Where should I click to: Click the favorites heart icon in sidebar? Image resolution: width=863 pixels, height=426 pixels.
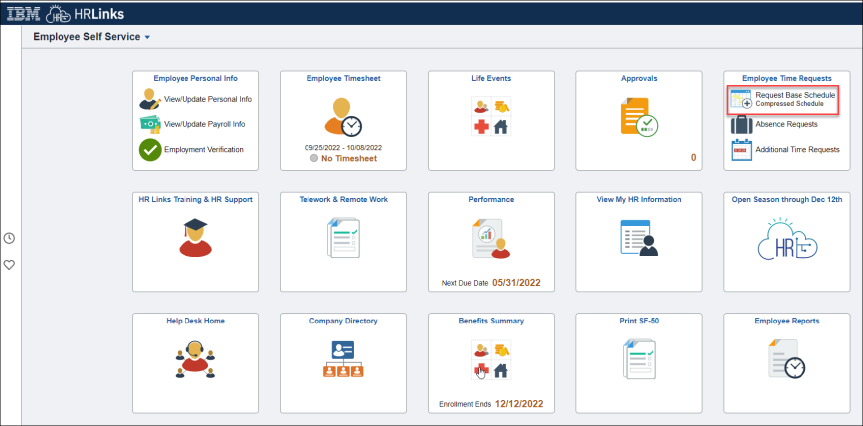click(x=9, y=265)
